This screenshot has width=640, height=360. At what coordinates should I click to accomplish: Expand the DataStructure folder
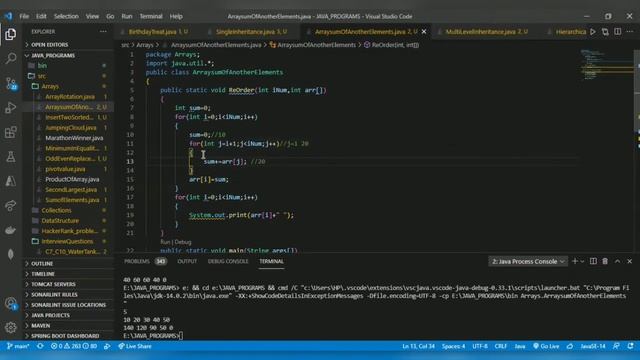pos(60,220)
